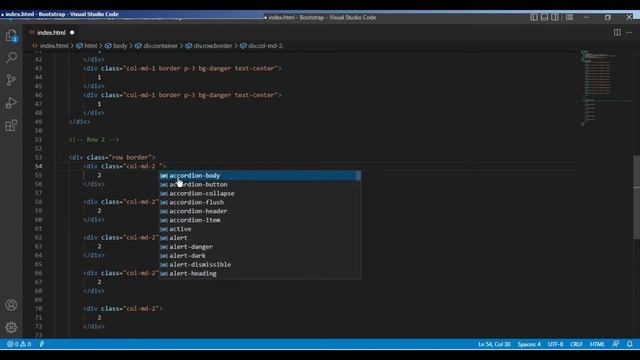Viewport: 640px width, 360px height.
Task: Change encoding via UTF-8 status
Action: click(x=556, y=344)
